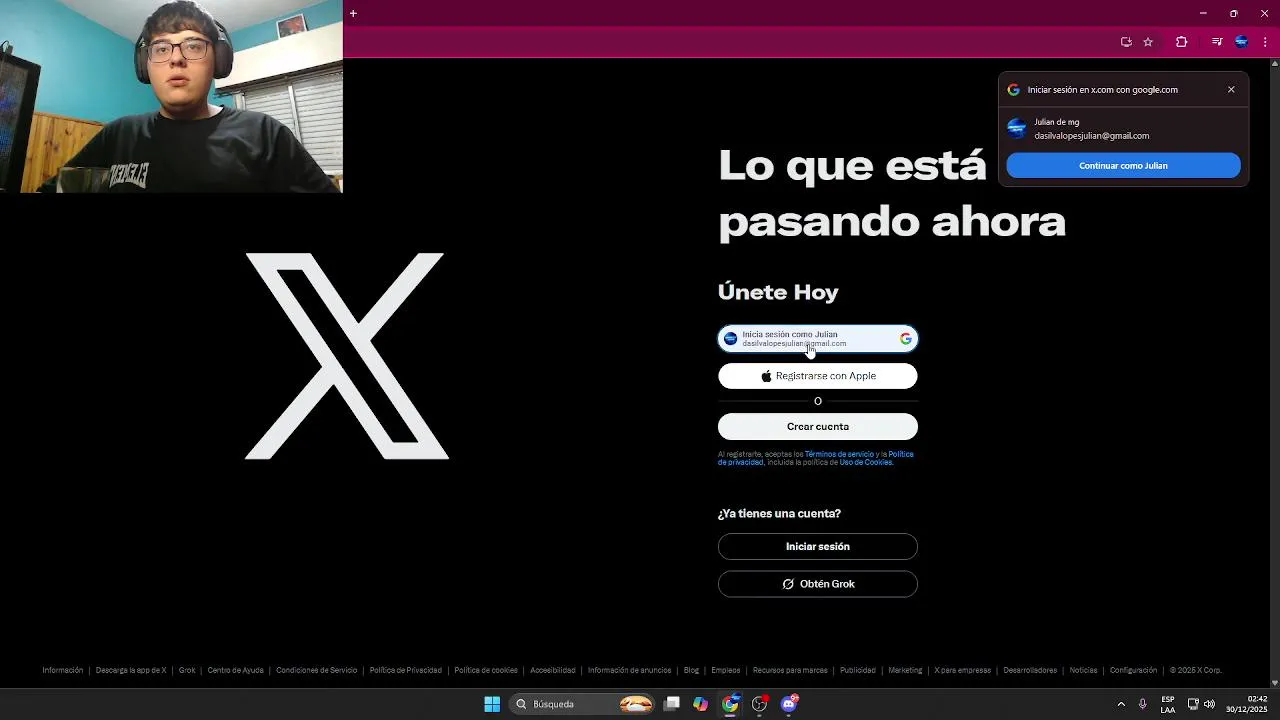Viewport: 1280px width, 720px height.
Task: Bookmark this page with the star icon
Action: click(1148, 42)
